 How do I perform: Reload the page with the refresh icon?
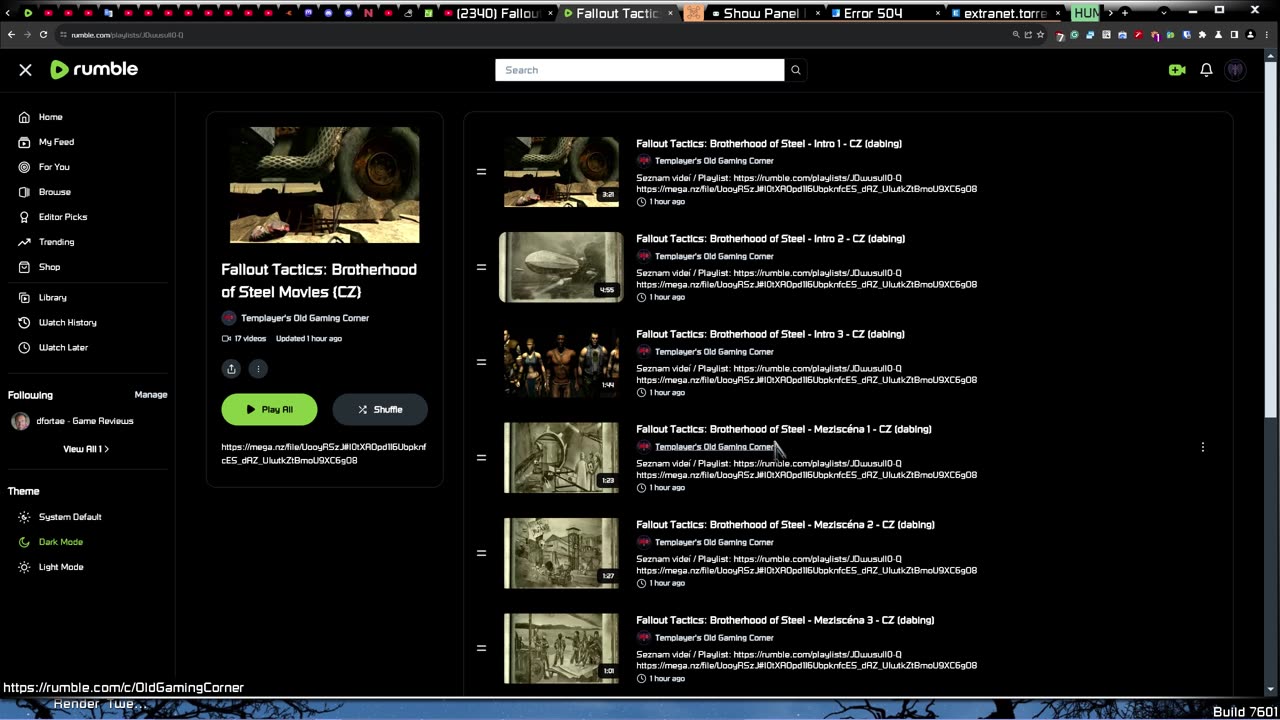tap(43, 34)
